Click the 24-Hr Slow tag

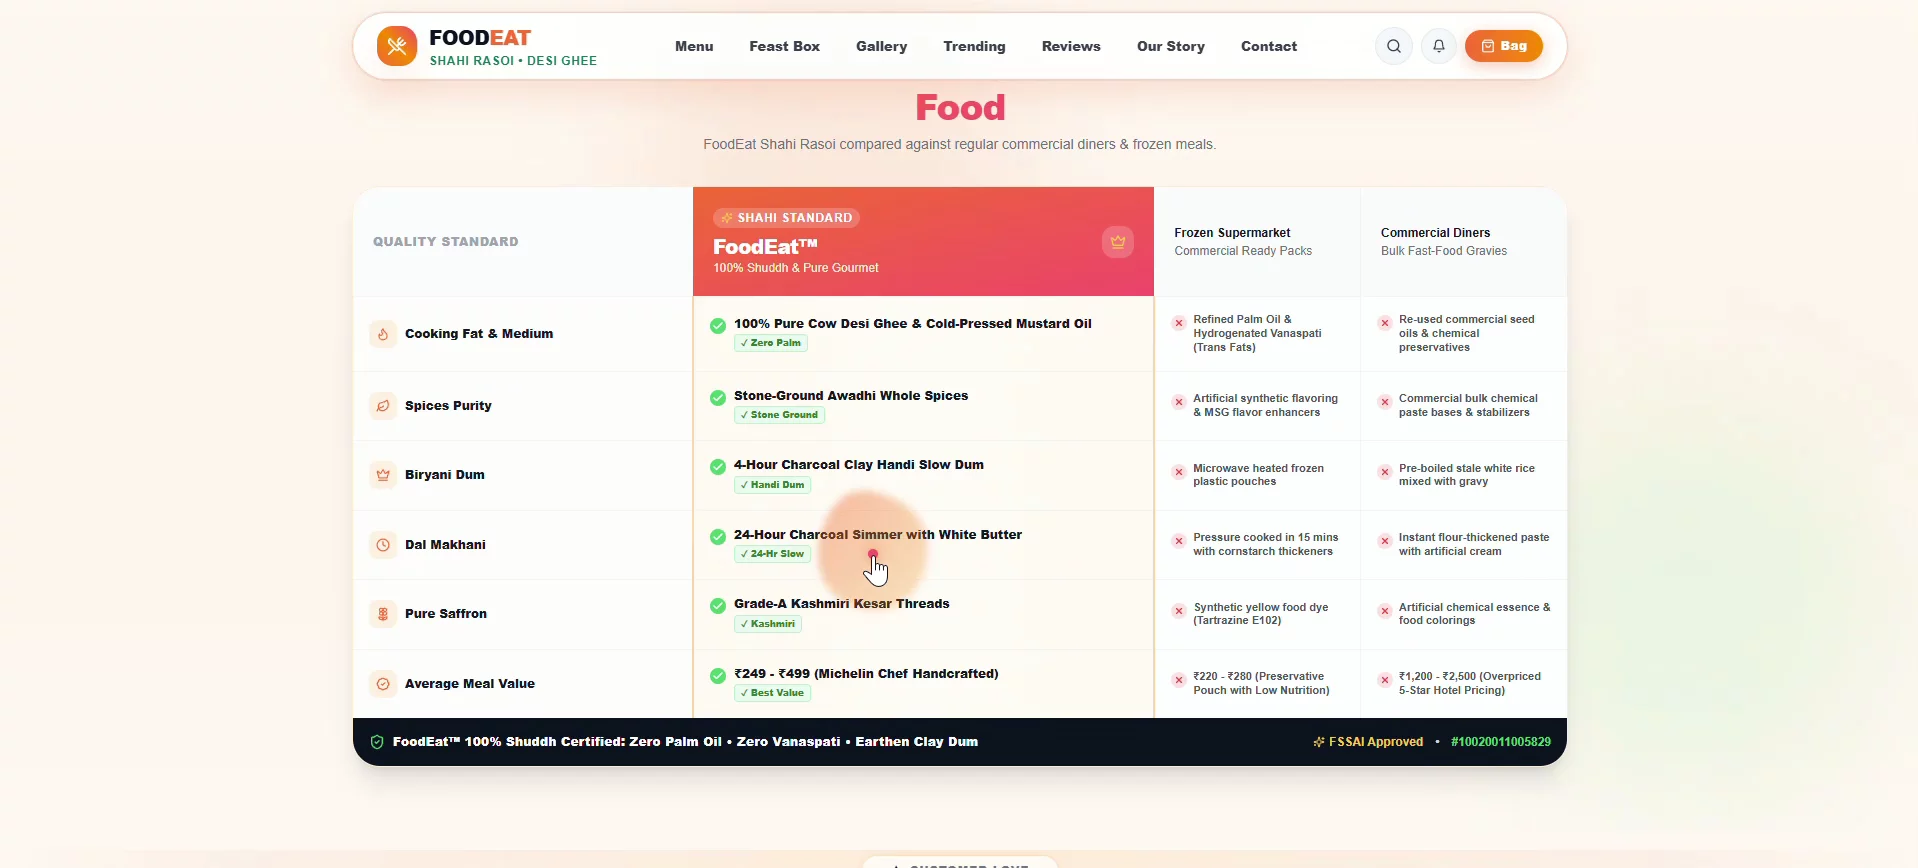pyautogui.click(x=772, y=554)
